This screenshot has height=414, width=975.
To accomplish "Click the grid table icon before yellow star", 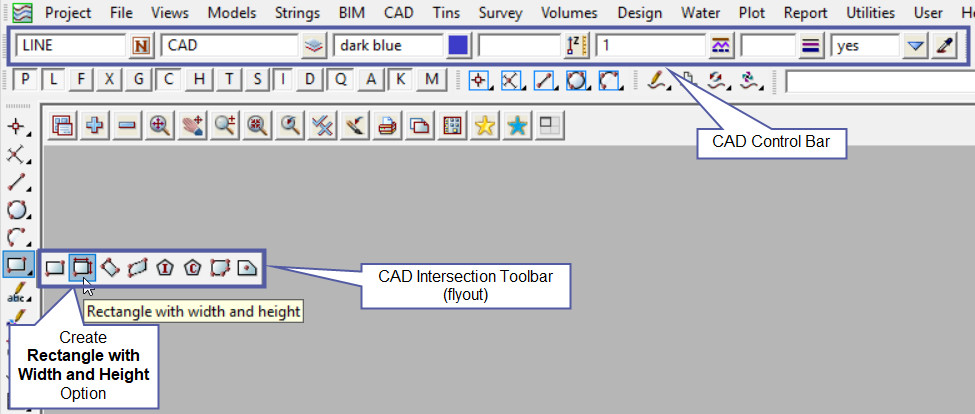I will (x=452, y=126).
